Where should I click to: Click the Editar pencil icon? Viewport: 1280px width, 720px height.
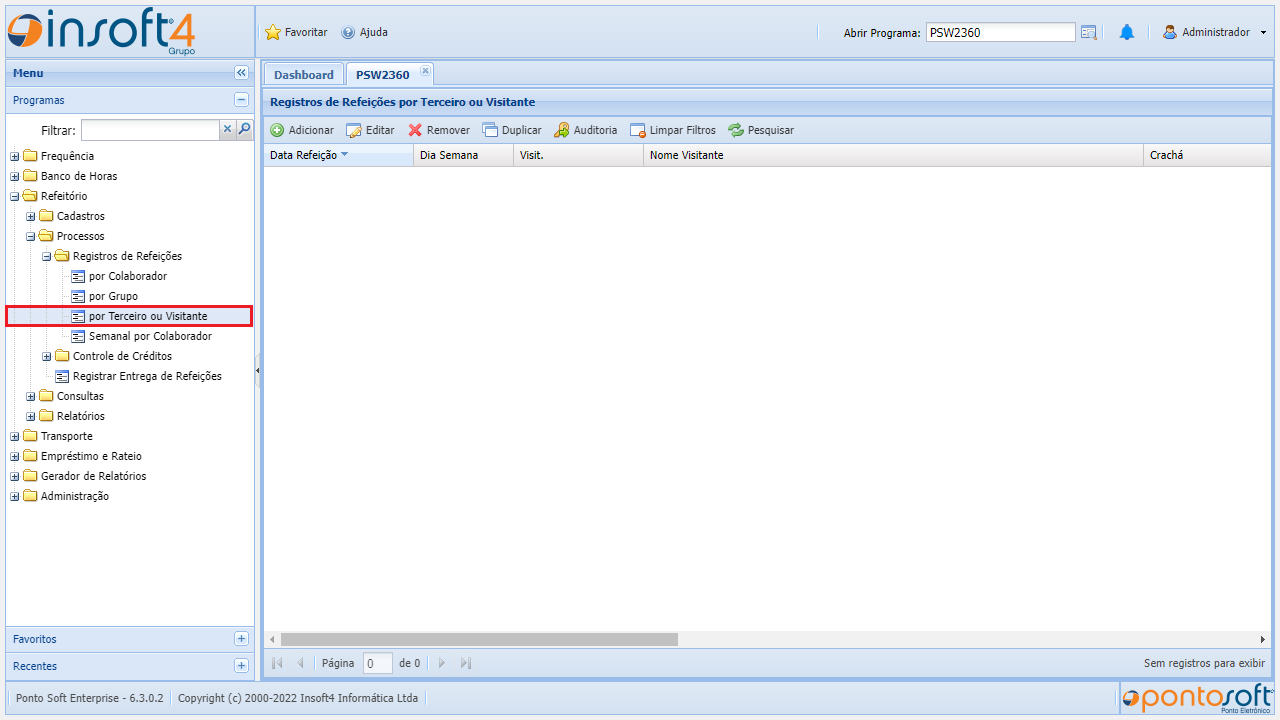(354, 130)
